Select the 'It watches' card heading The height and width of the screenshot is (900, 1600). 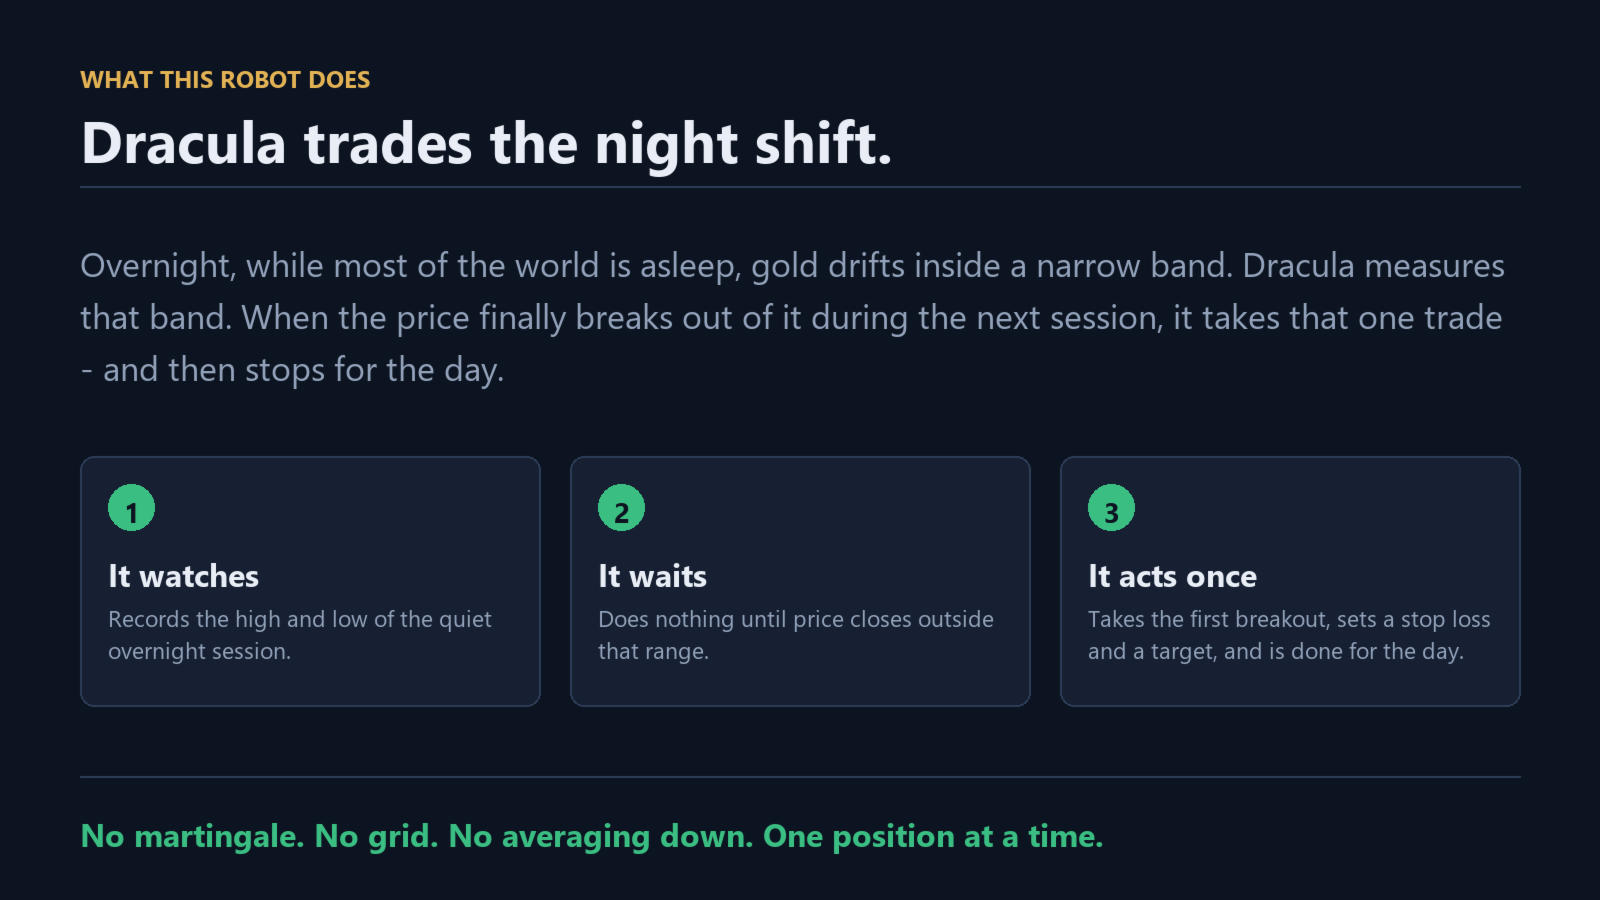click(183, 576)
